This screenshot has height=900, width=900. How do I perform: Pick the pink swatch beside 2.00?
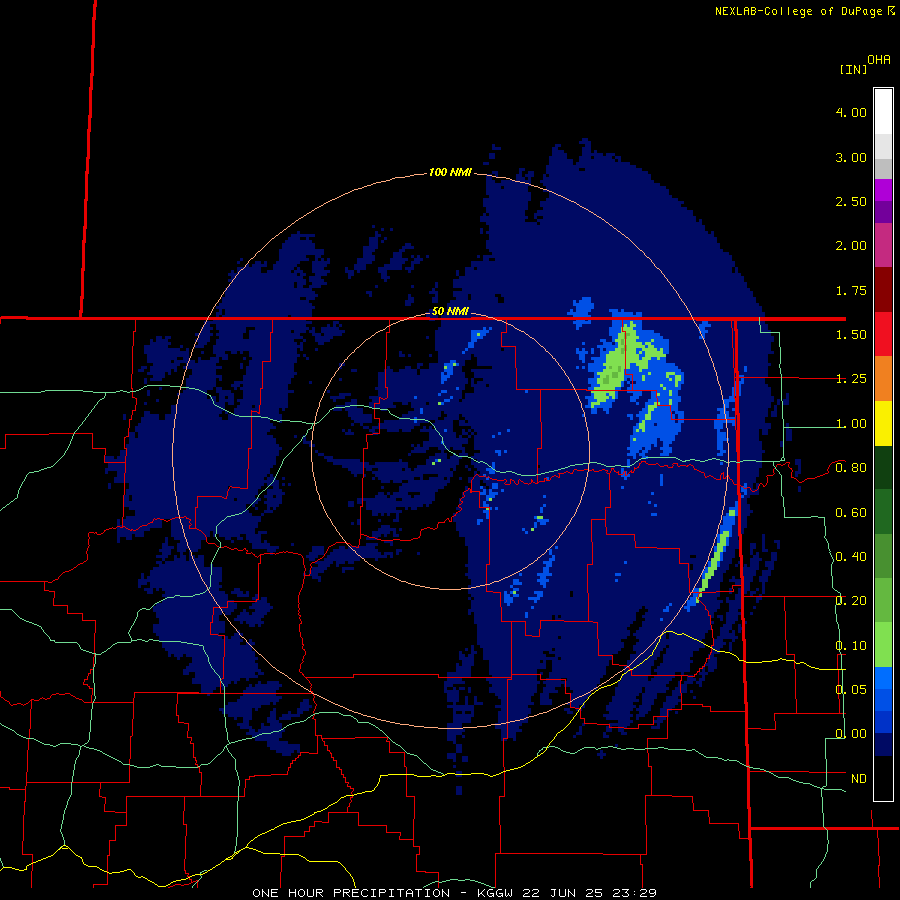point(883,246)
